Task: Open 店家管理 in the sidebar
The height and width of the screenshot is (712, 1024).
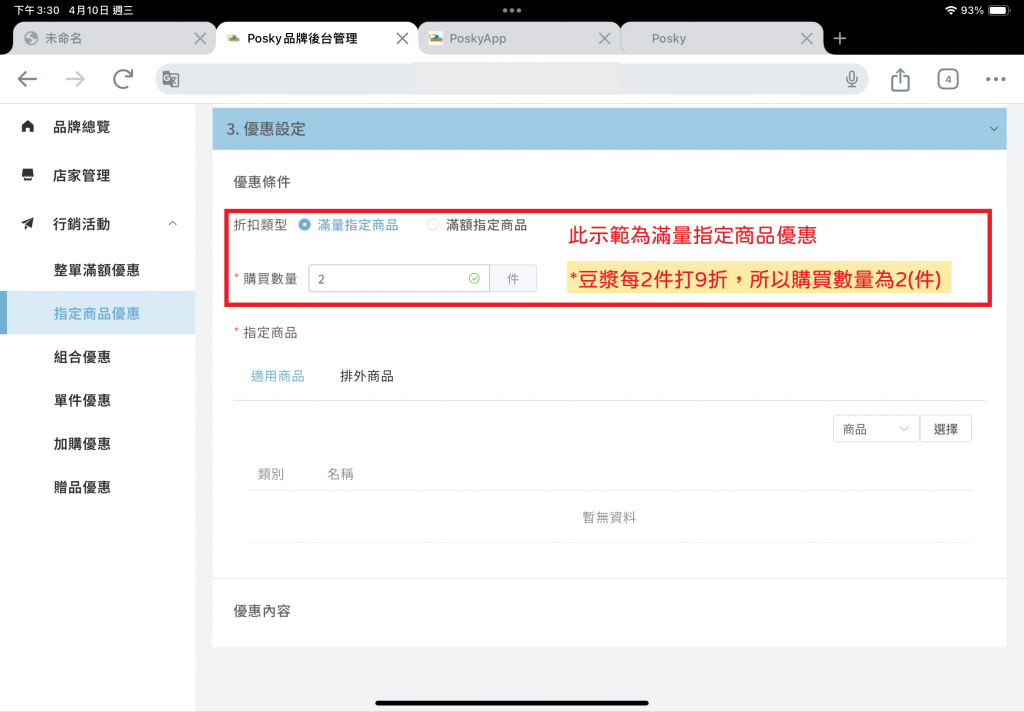Action: coord(82,175)
